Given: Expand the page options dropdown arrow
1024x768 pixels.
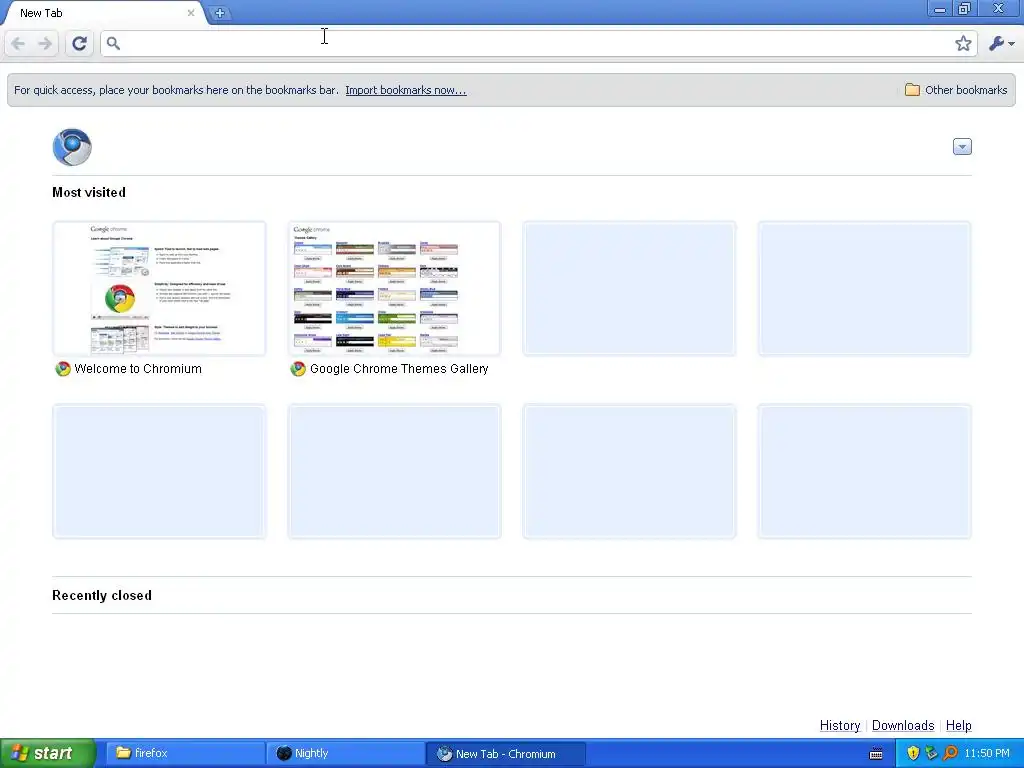Looking at the screenshot, I should [x=962, y=147].
